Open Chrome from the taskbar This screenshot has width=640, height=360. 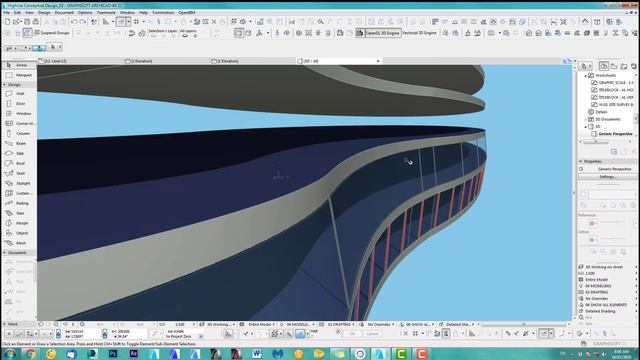point(30,353)
